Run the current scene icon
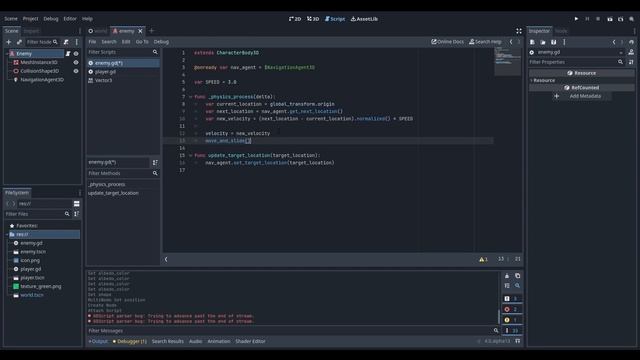Screen dimensions: 640x360 tap(610, 19)
